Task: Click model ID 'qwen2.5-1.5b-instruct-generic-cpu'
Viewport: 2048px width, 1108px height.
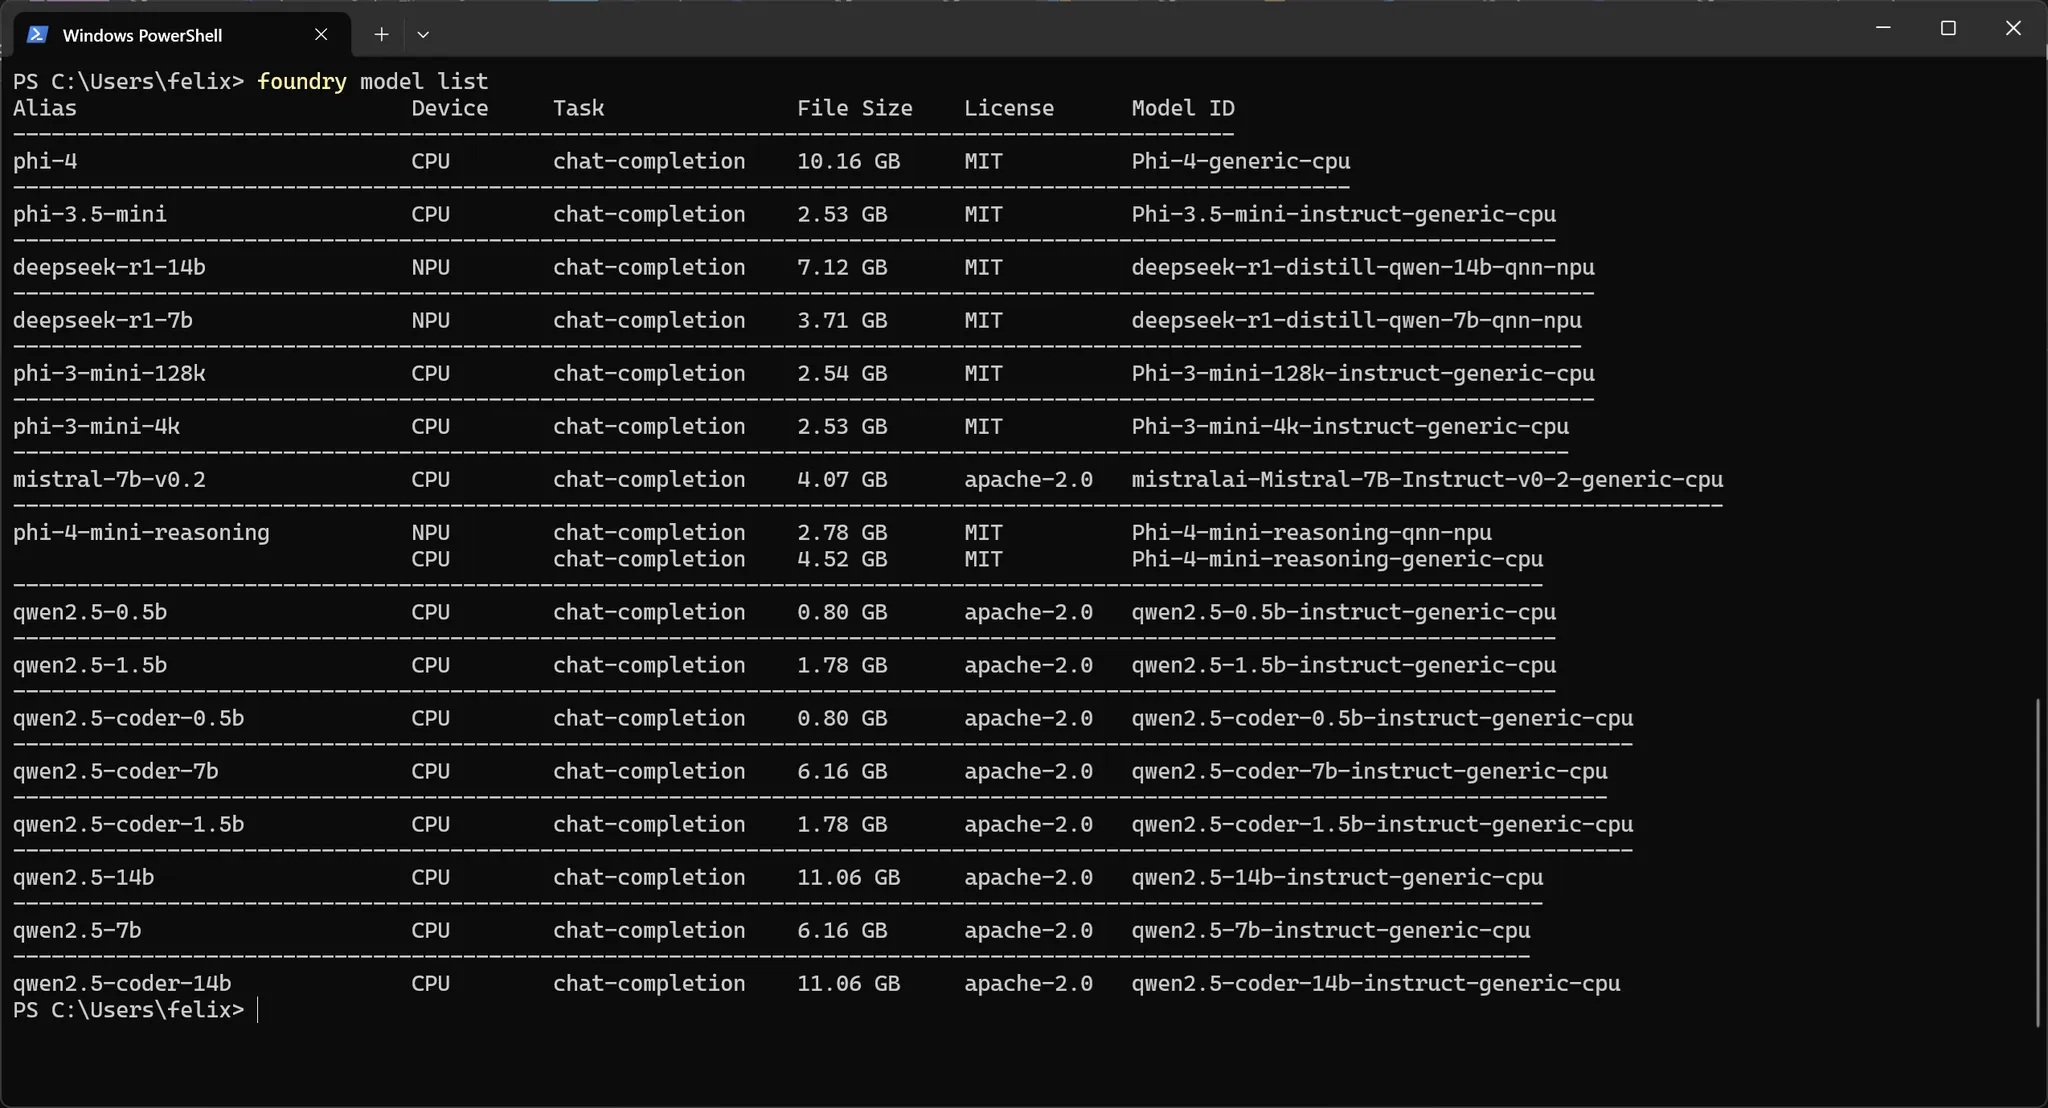Action: pos(1344,665)
